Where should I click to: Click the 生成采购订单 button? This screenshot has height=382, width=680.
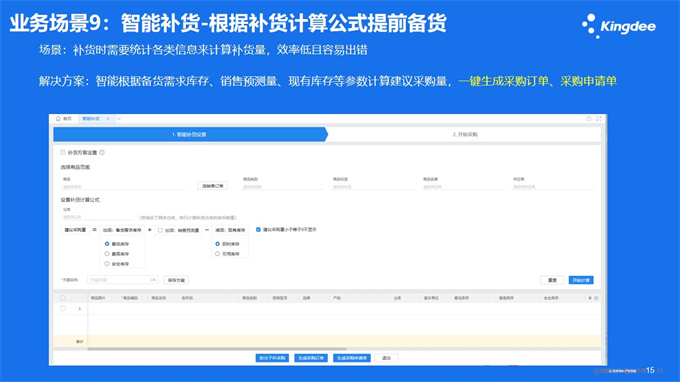(x=311, y=358)
